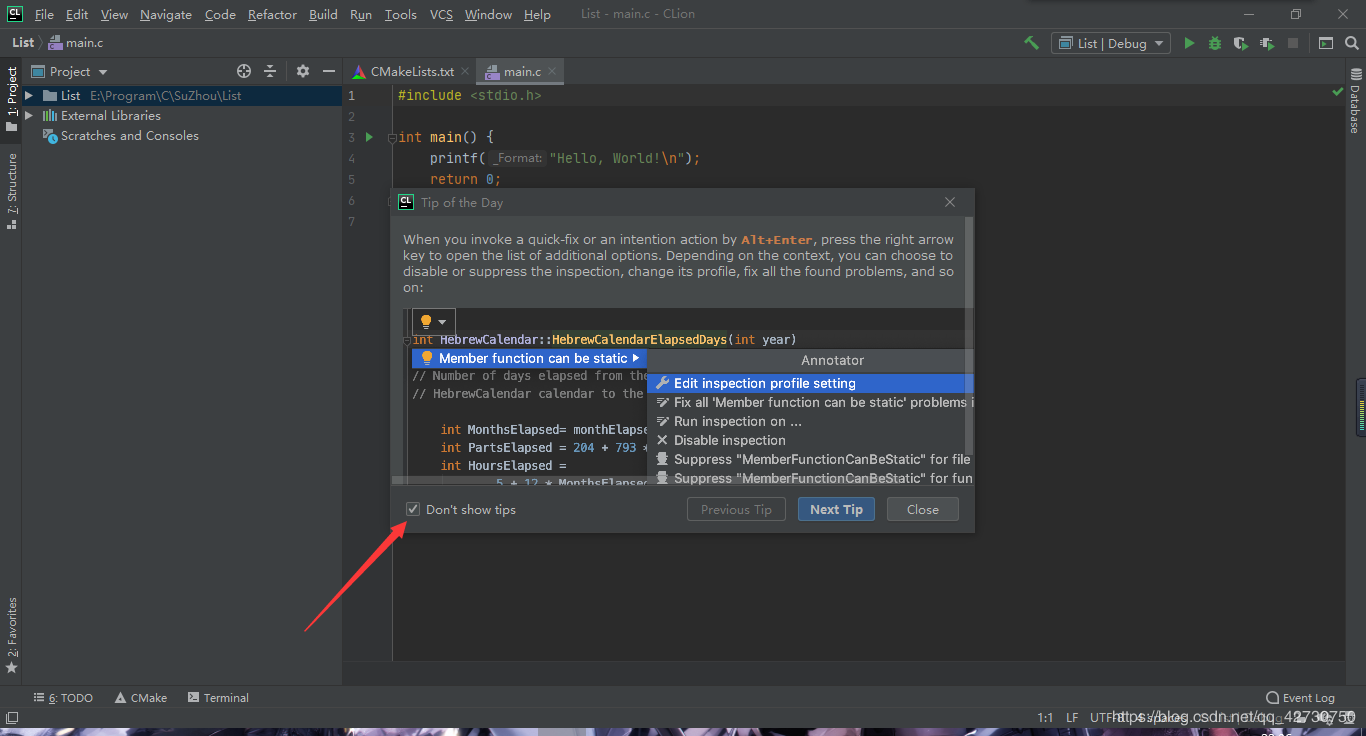Screen dimensions: 1366x736
Task: Open the List | Debug configuration dropdown
Action: (x=1110, y=43)
